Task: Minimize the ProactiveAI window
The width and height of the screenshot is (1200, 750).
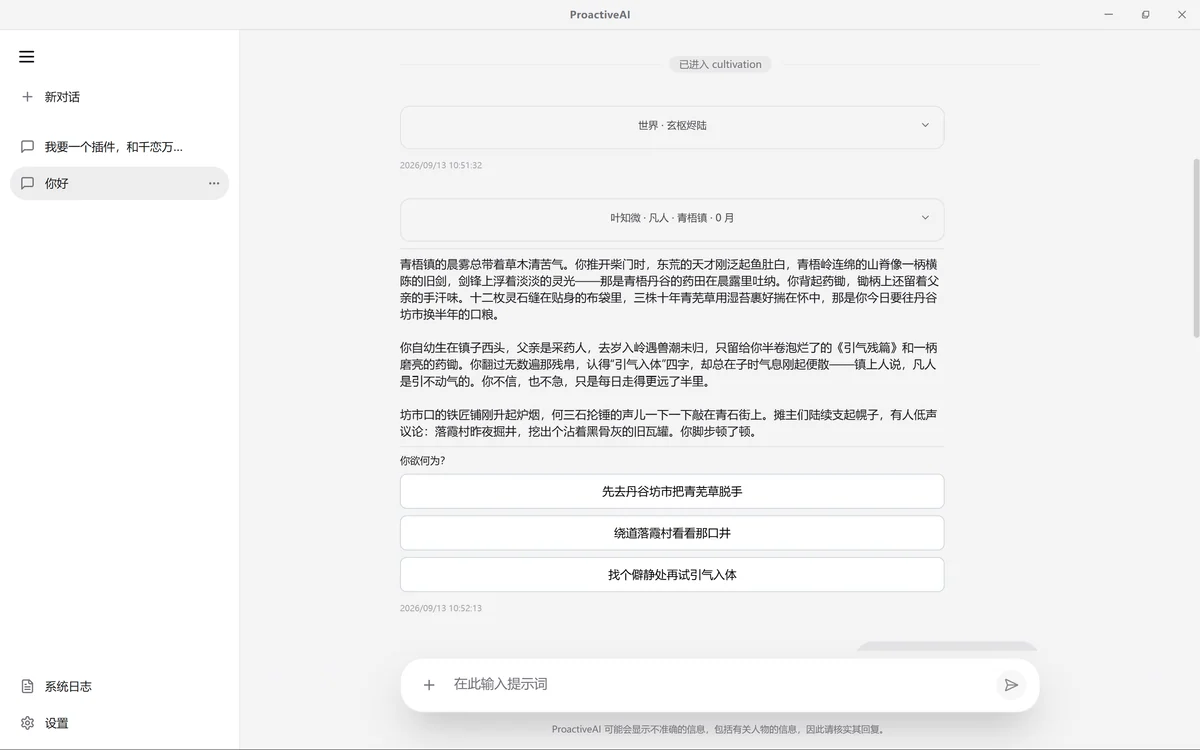Action: 1109,14
